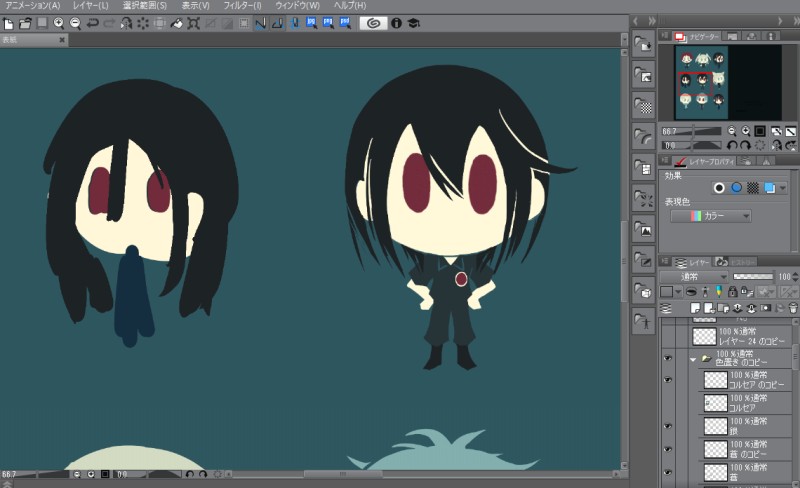Toggle set as draft layer pencil icon

718,291
